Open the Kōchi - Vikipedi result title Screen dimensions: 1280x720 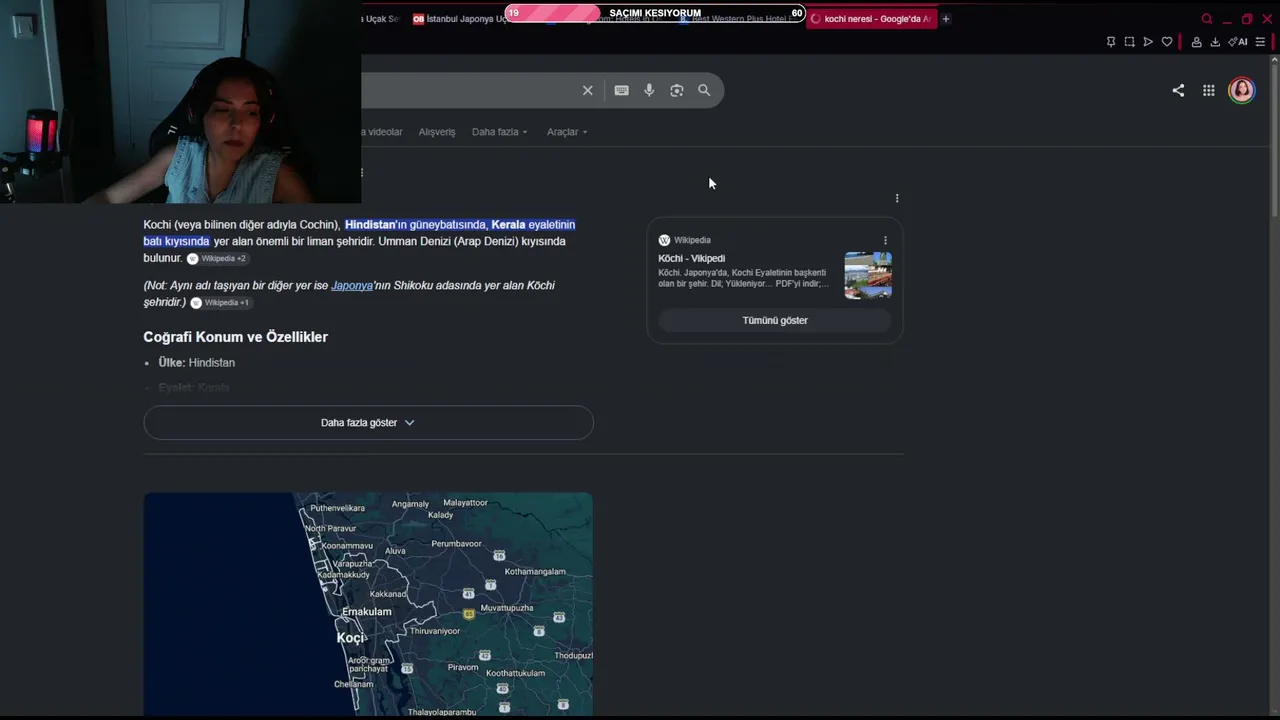[692, 258]
